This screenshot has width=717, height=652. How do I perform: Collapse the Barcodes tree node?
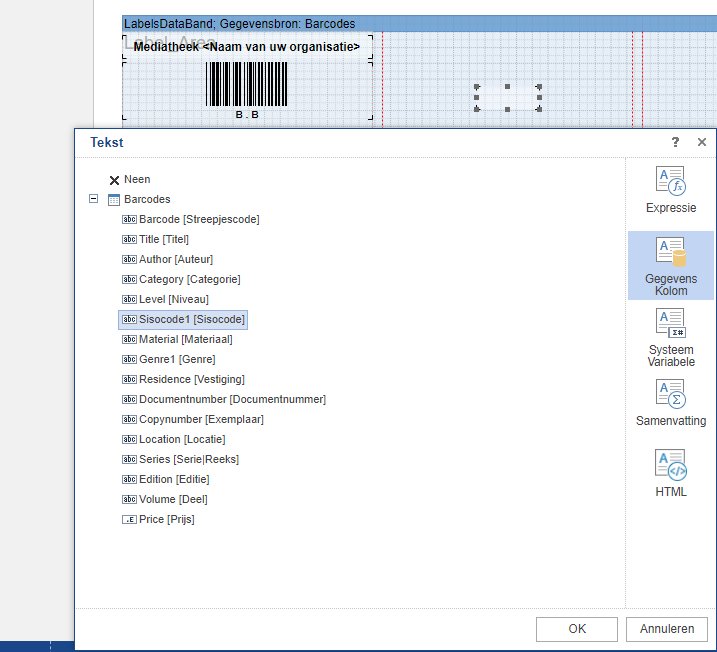coord(94,199)
